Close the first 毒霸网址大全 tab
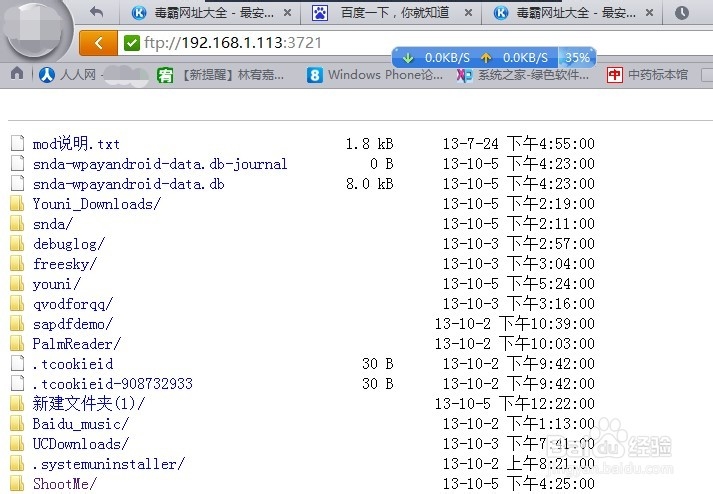The width and height of the screenshot is (713, 494). pyautogui.click(x=287, y=13)
